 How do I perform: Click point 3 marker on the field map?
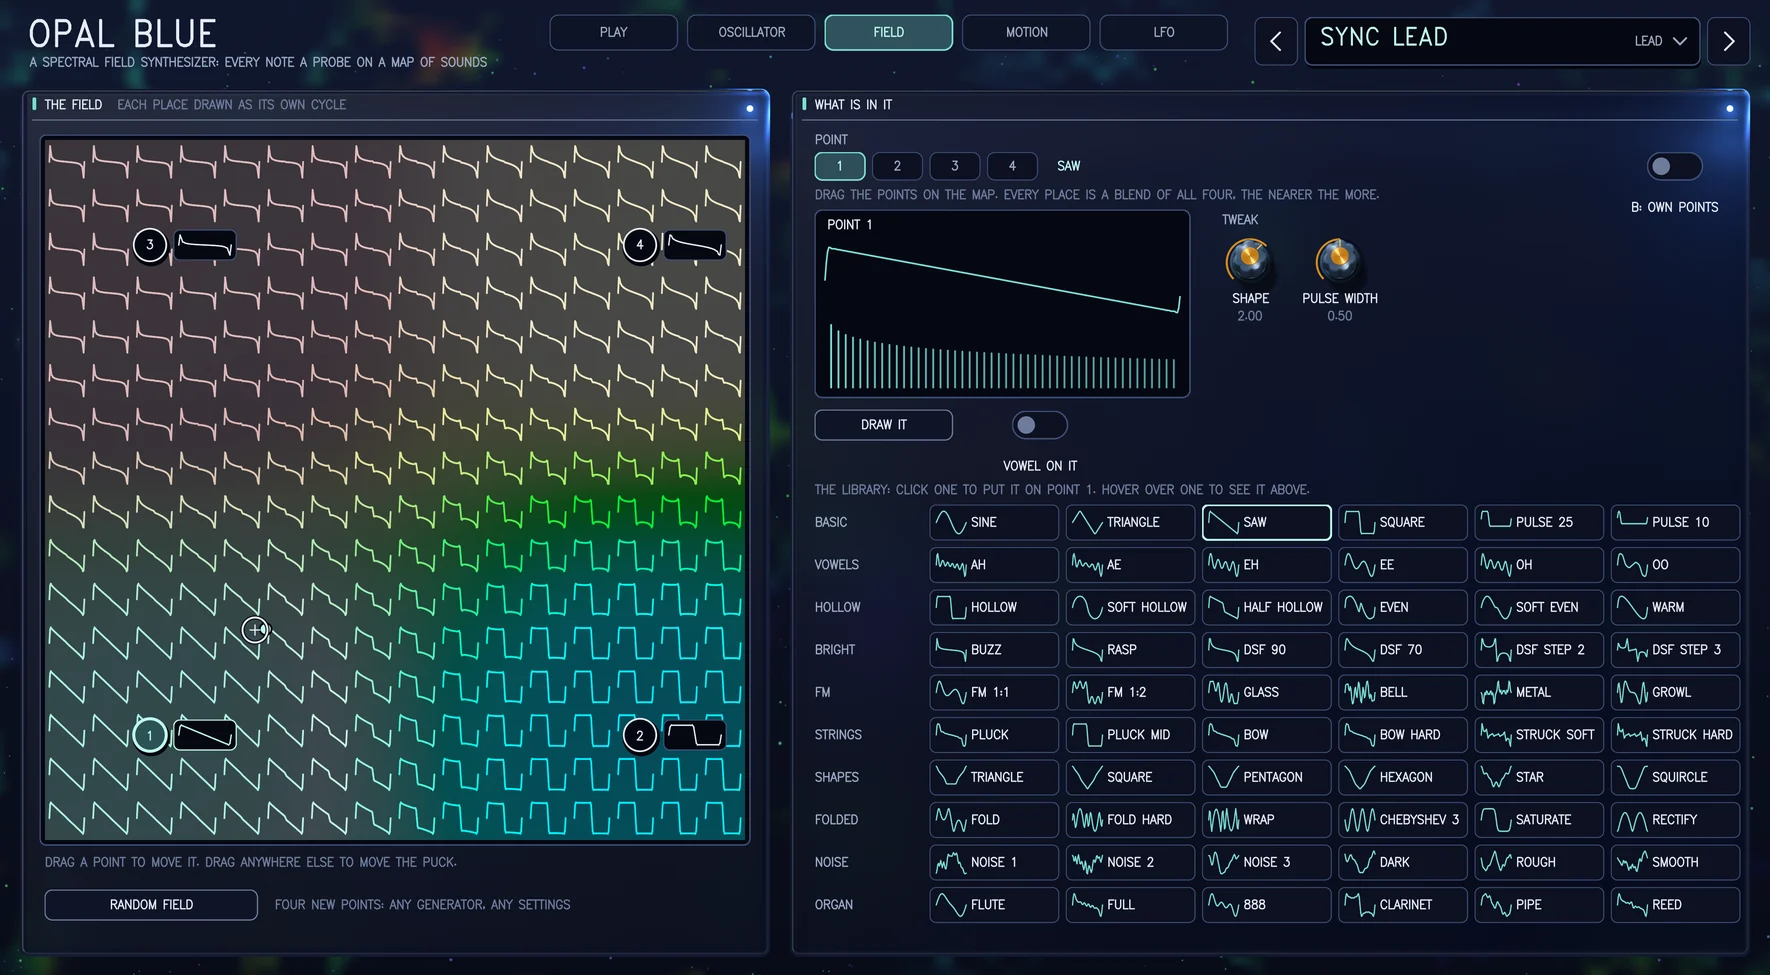click(150, 245)
